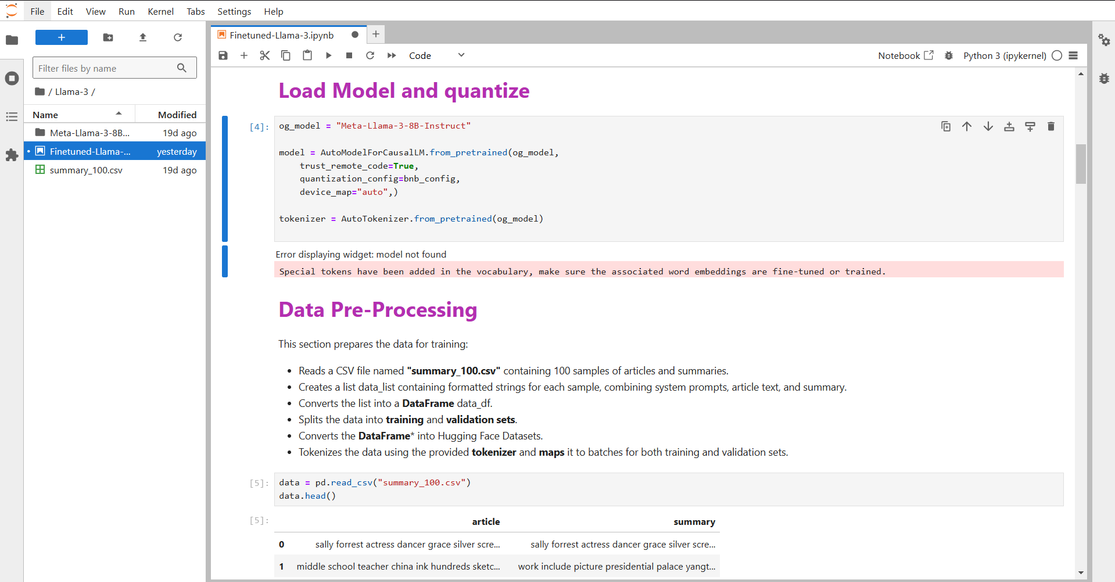This screenshot has height=582, width=1115.
Task: Add a new launcher tab with plus
Action: point(376,34)
